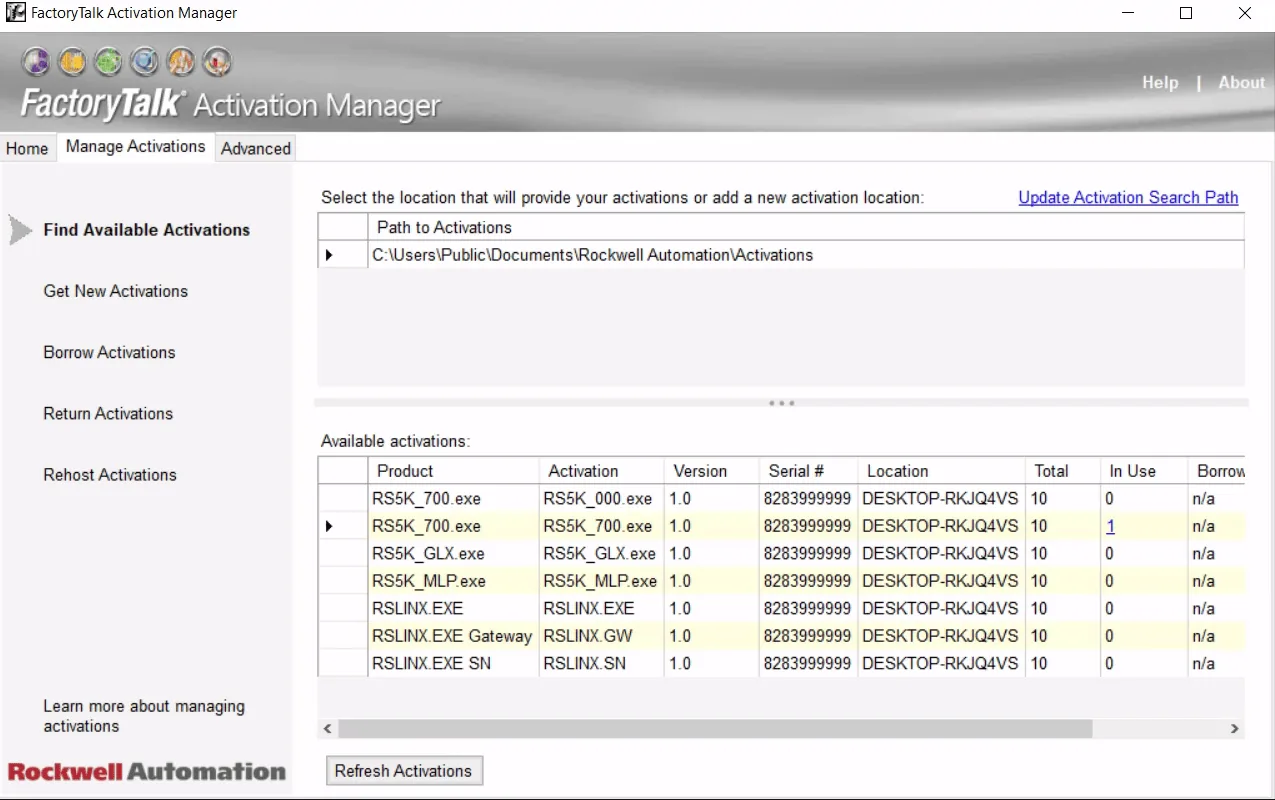This screenshot has width=1275, height=800.
Task: Select the Rockwell Automation\Activations path row
Action: [x=806, y=255]
